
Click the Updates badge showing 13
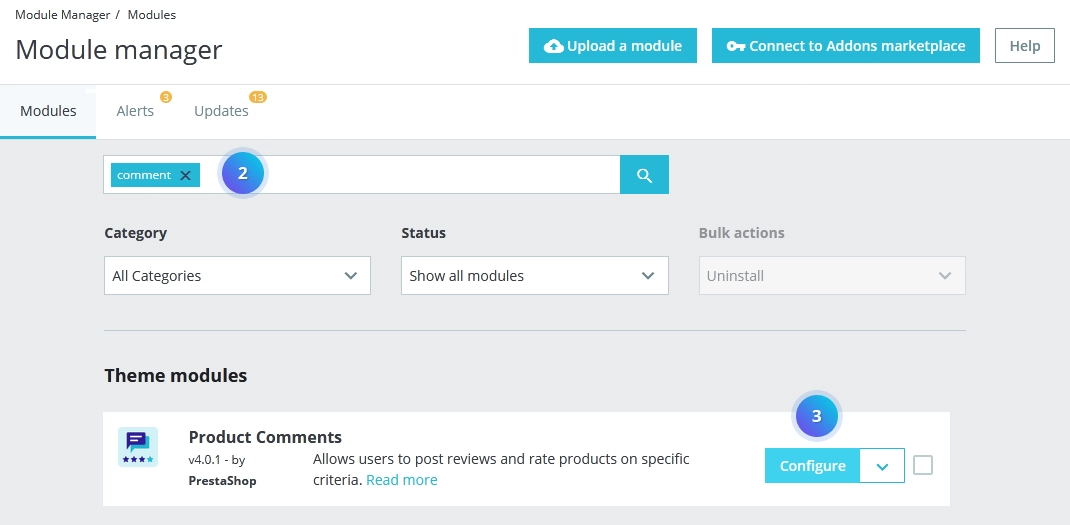258,97
